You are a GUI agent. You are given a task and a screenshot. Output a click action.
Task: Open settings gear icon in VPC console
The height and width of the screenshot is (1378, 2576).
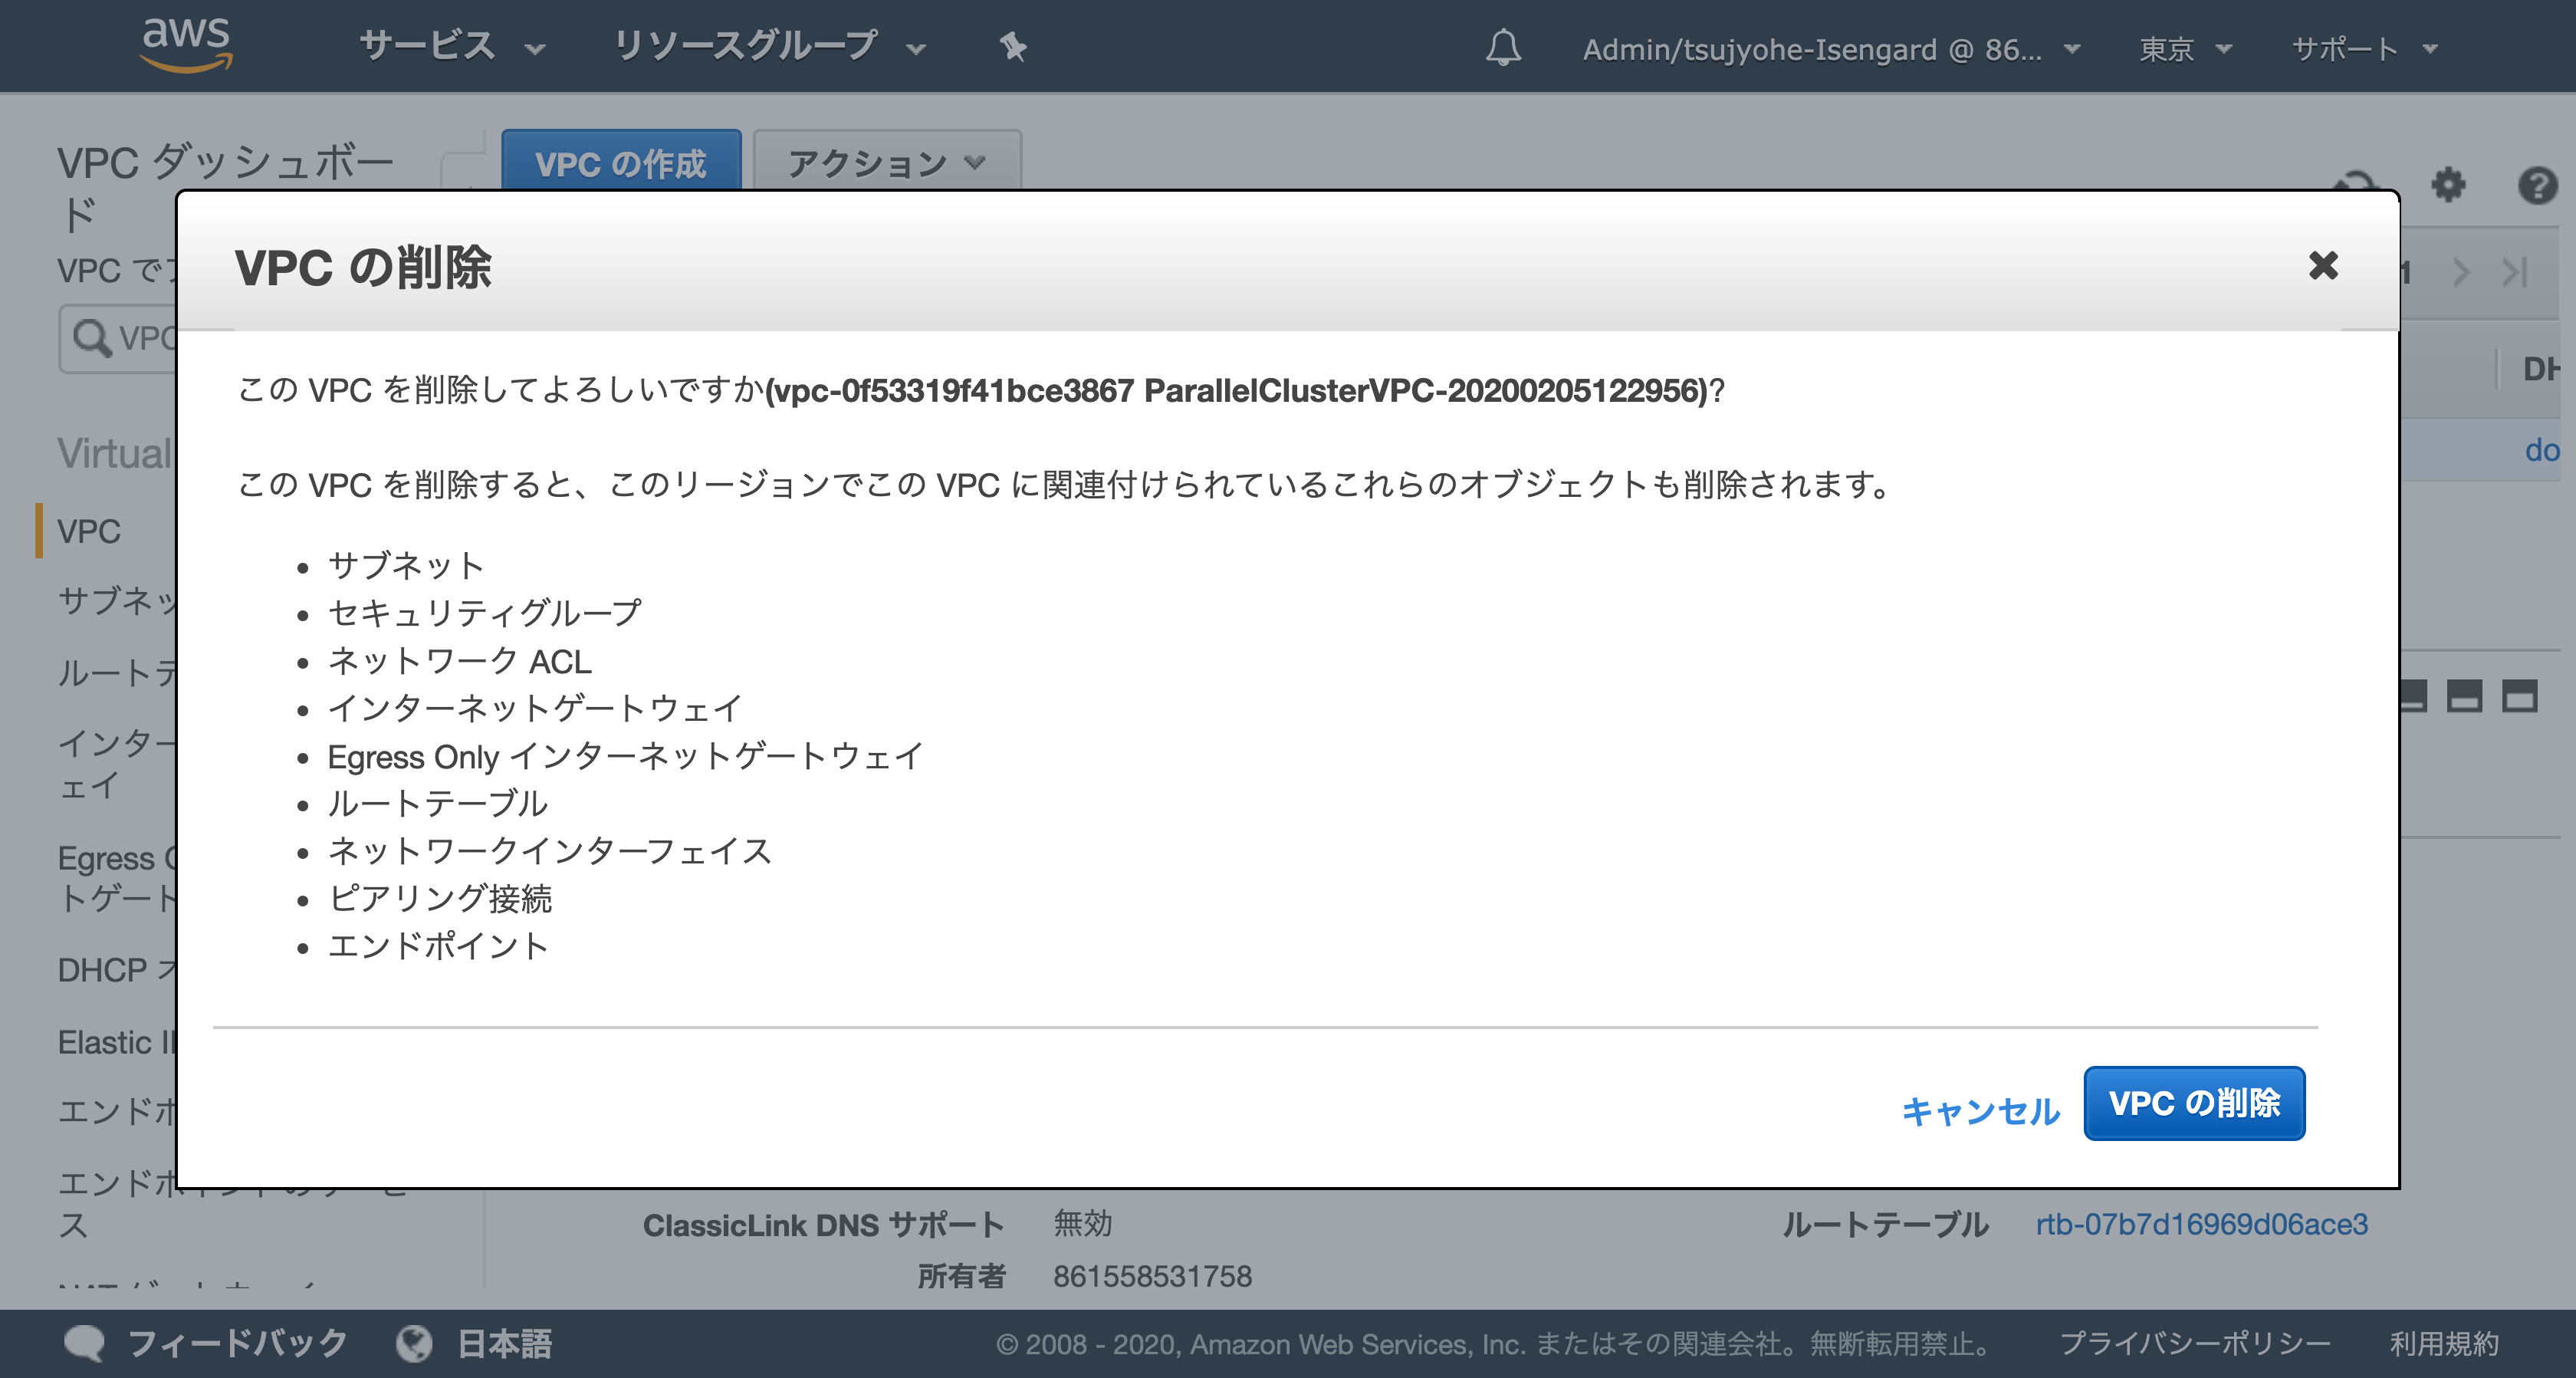(x=2448, y=185)
